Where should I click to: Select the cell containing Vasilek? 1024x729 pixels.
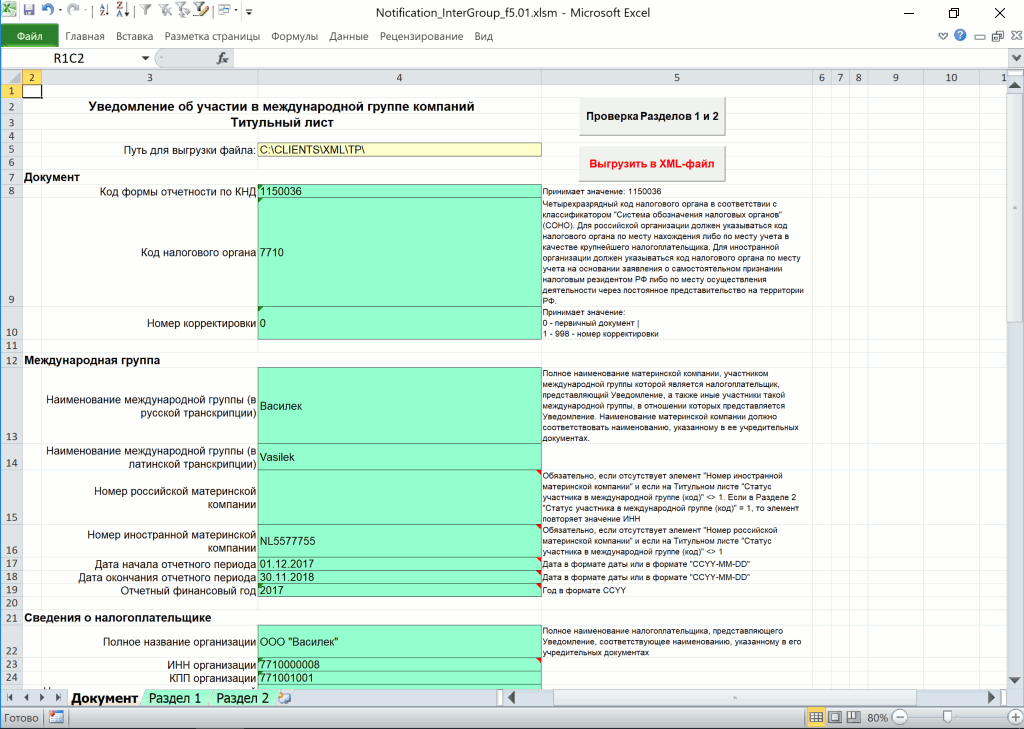(400, 457)
